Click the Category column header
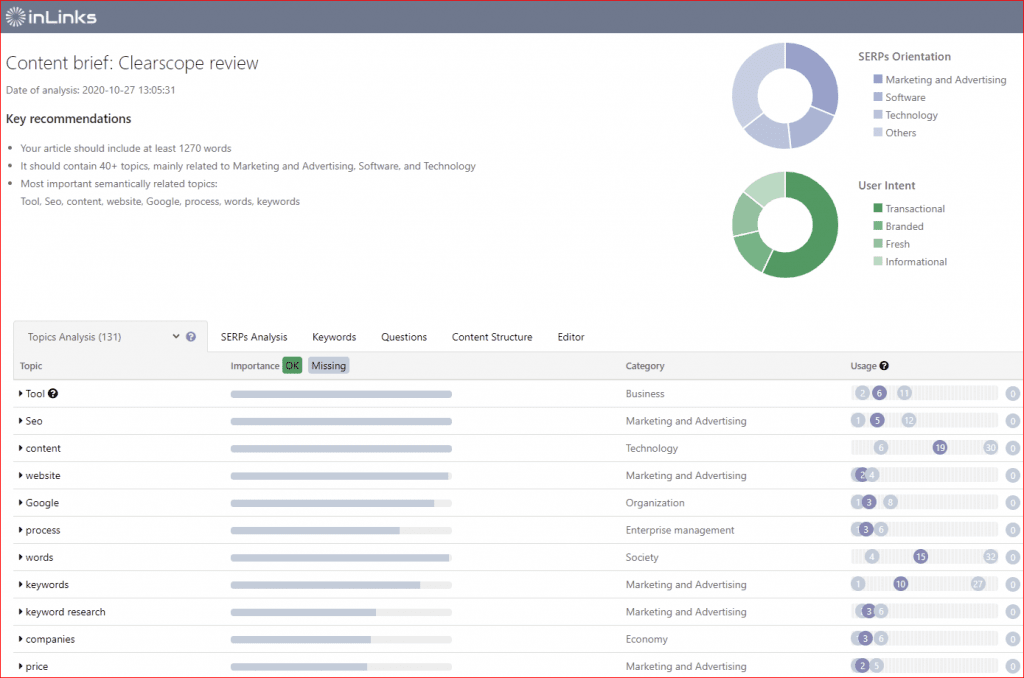 coord(645,366)
